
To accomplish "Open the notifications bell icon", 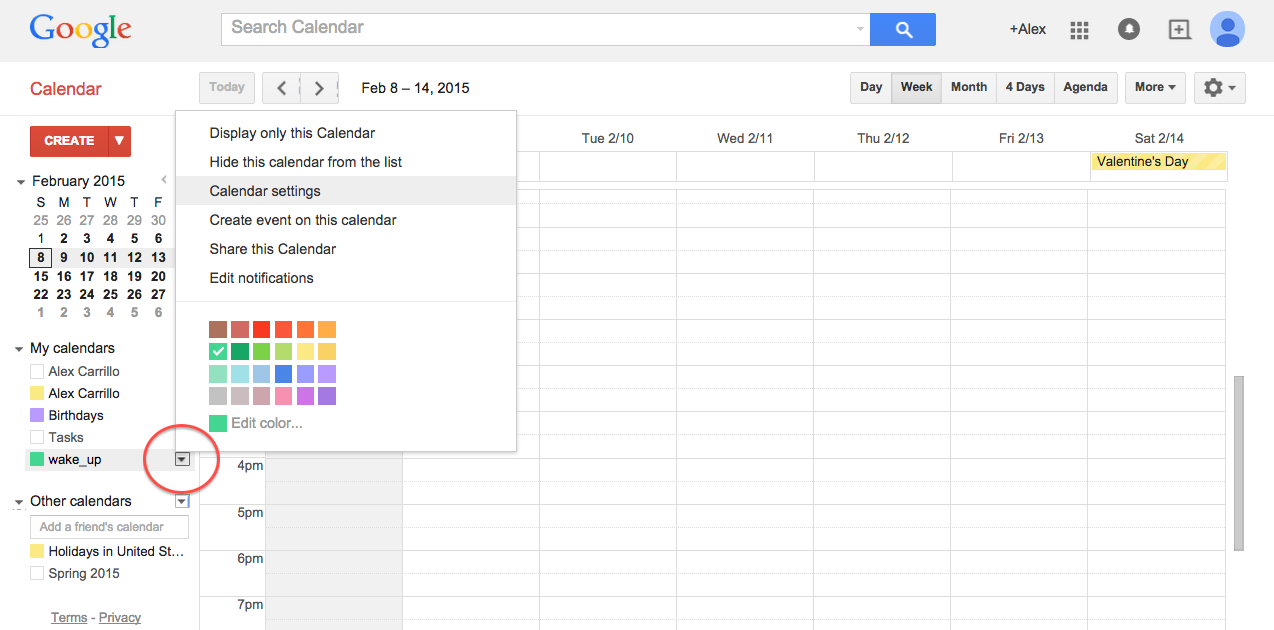I will pos(1129,30).
